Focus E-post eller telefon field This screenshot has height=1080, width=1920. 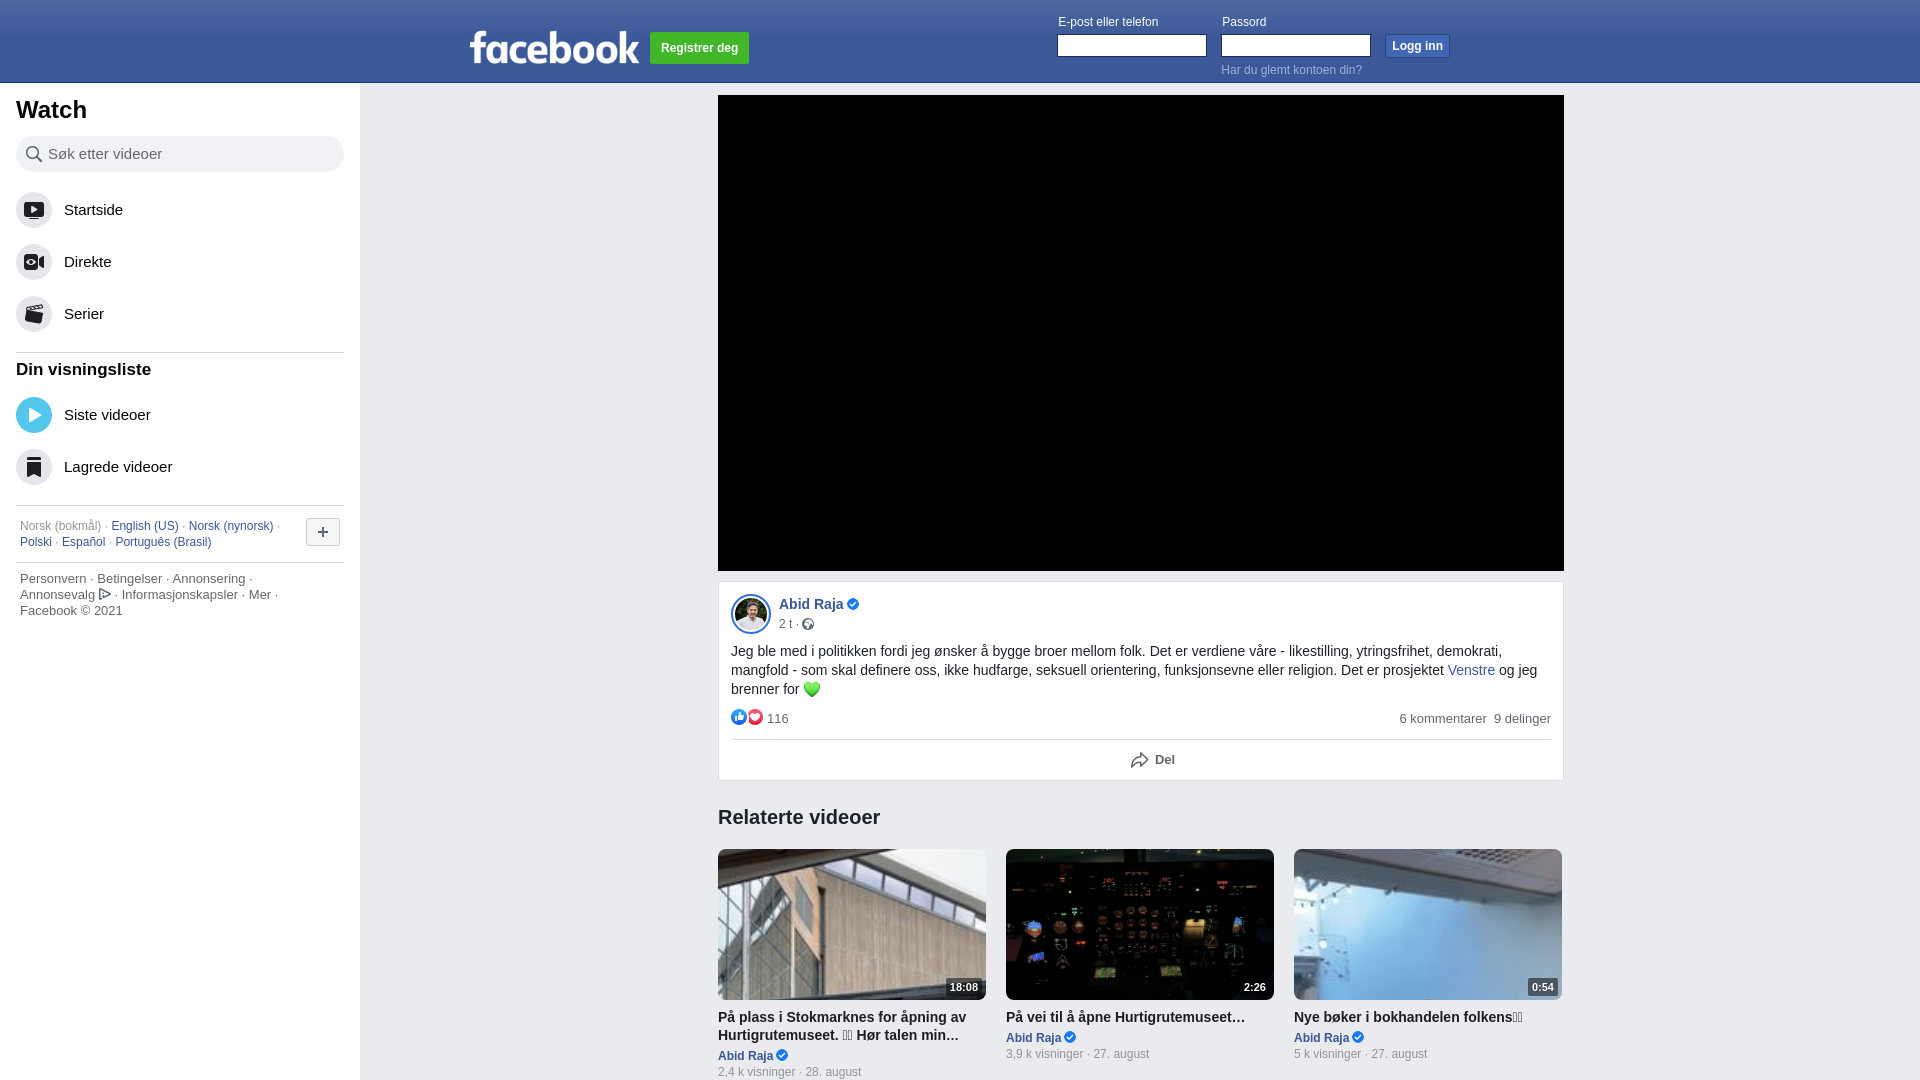click(x=1132, y=46)
